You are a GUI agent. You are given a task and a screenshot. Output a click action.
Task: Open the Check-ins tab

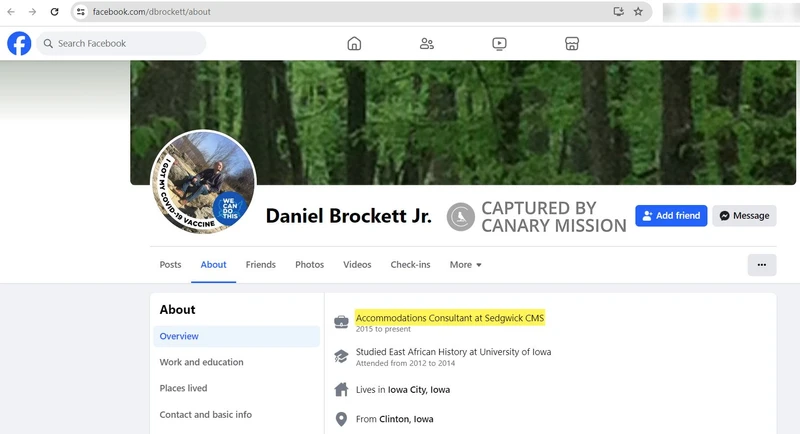[411, 265]
